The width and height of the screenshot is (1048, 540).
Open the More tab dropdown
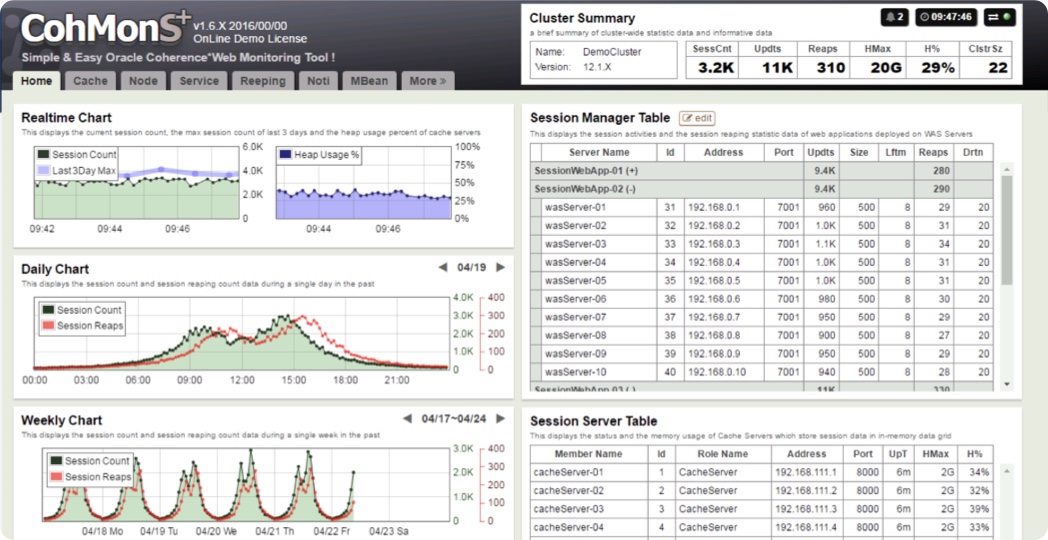427,81
